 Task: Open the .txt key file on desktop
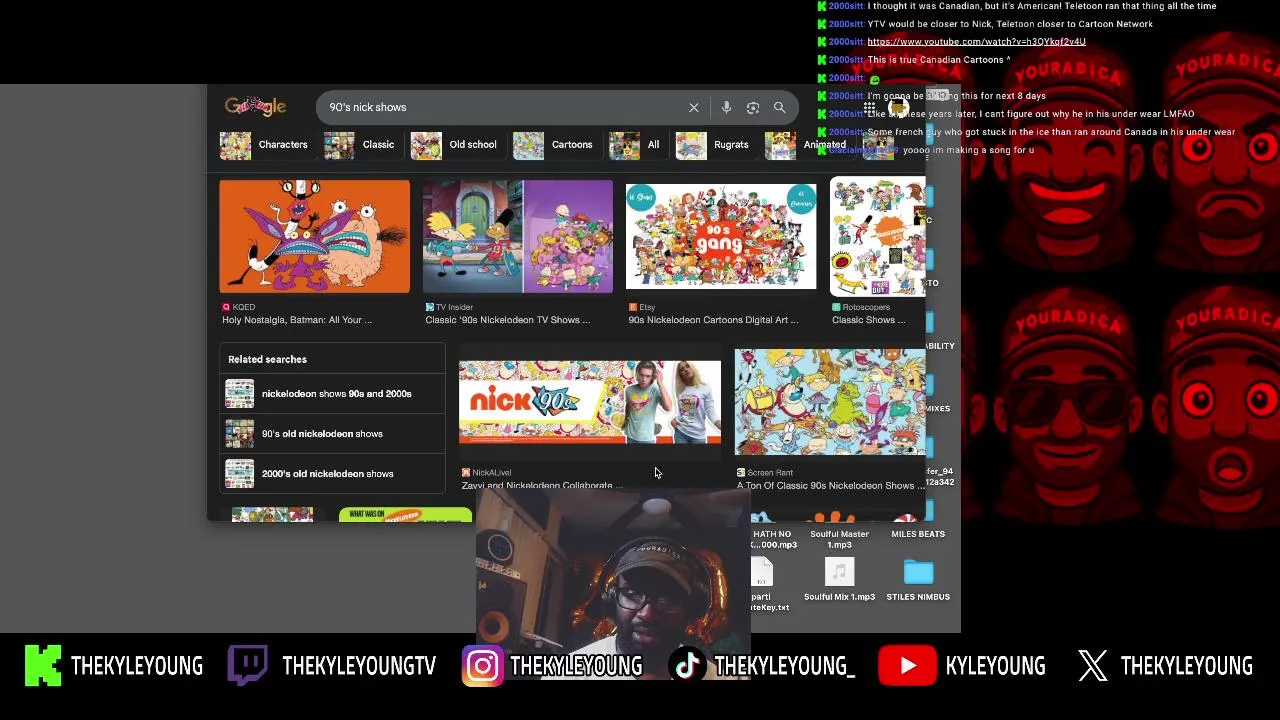click(763, 585)
